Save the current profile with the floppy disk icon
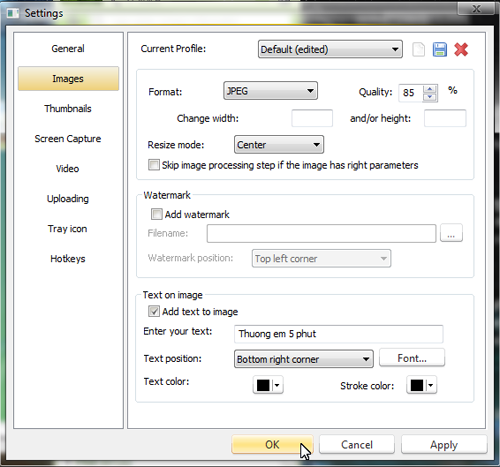Image resolution: width=500 pixels, height=467 pixels. click(440, 50)
